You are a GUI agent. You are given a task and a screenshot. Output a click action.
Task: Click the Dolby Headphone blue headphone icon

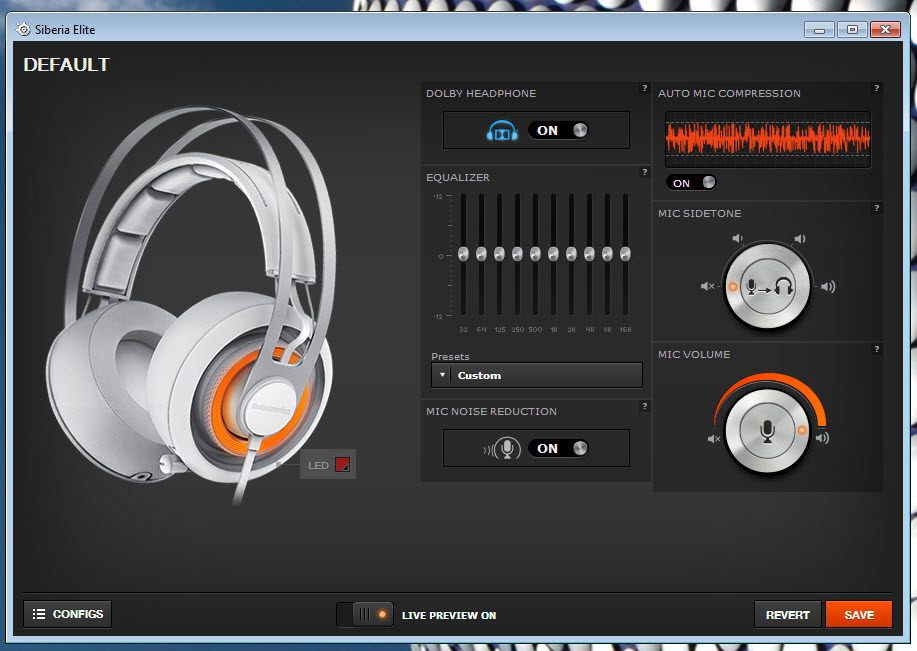(502, 130)
